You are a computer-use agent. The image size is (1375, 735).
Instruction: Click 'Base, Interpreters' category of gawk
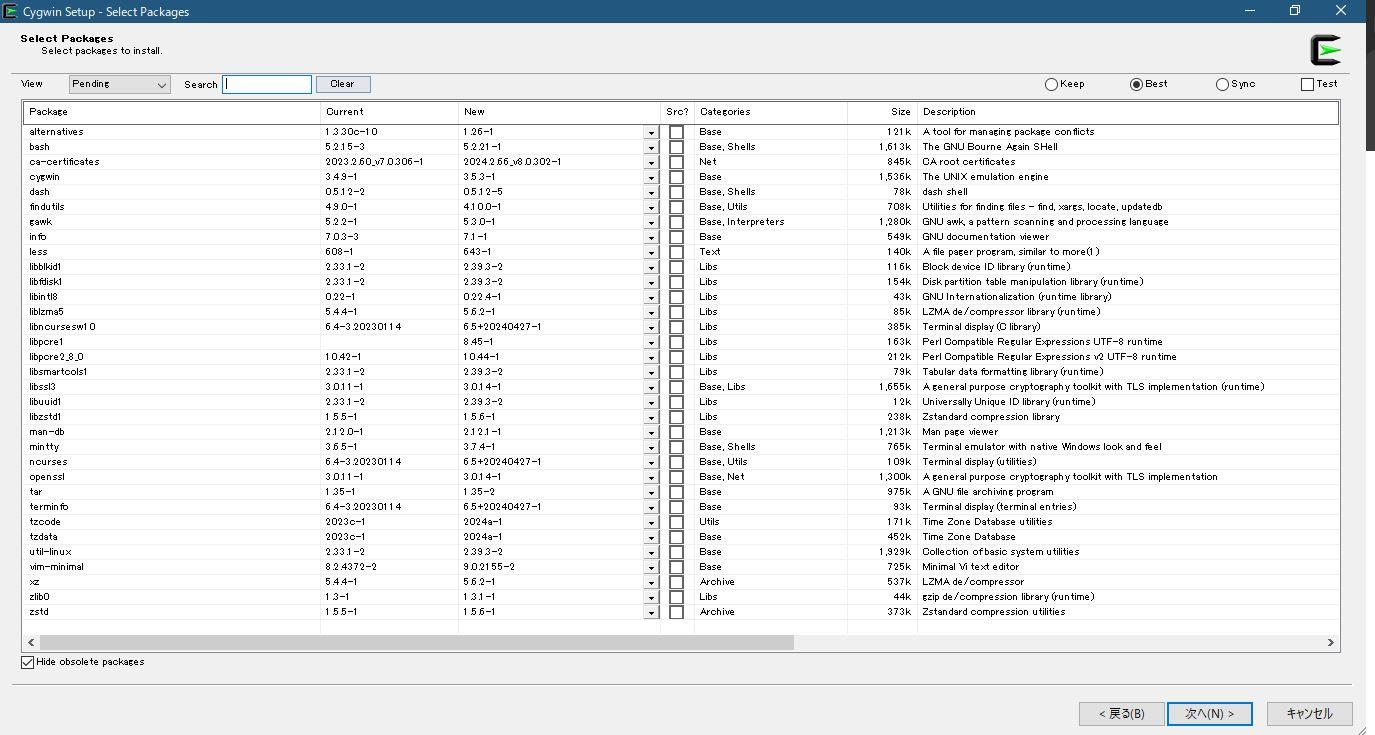point(742,222)
